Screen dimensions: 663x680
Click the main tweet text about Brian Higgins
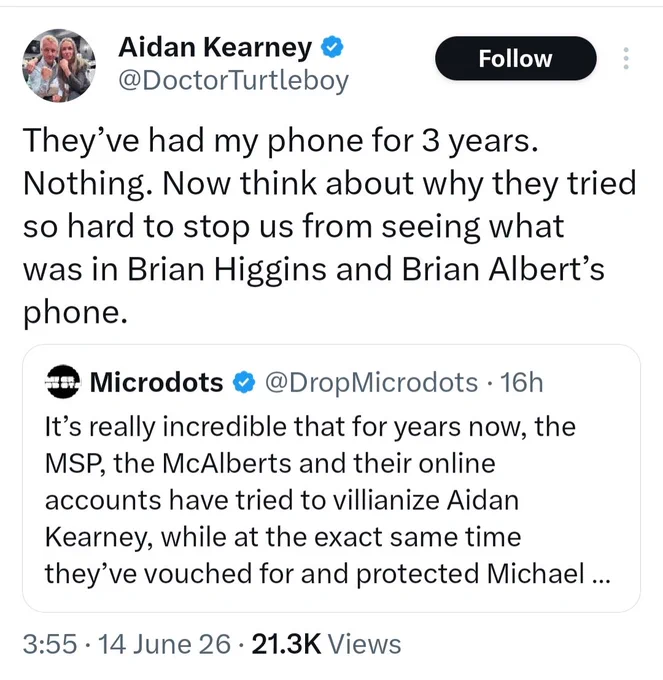[x=330, y=226]
